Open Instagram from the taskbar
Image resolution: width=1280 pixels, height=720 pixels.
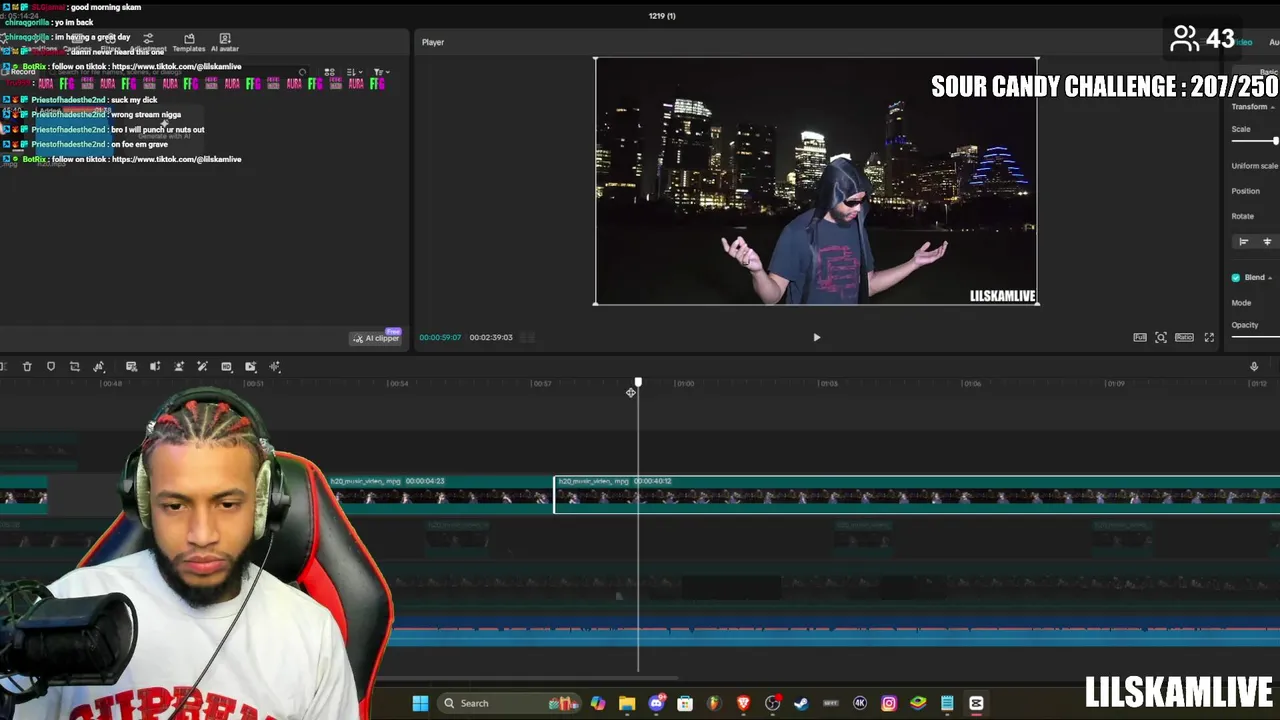coord(889,703)
